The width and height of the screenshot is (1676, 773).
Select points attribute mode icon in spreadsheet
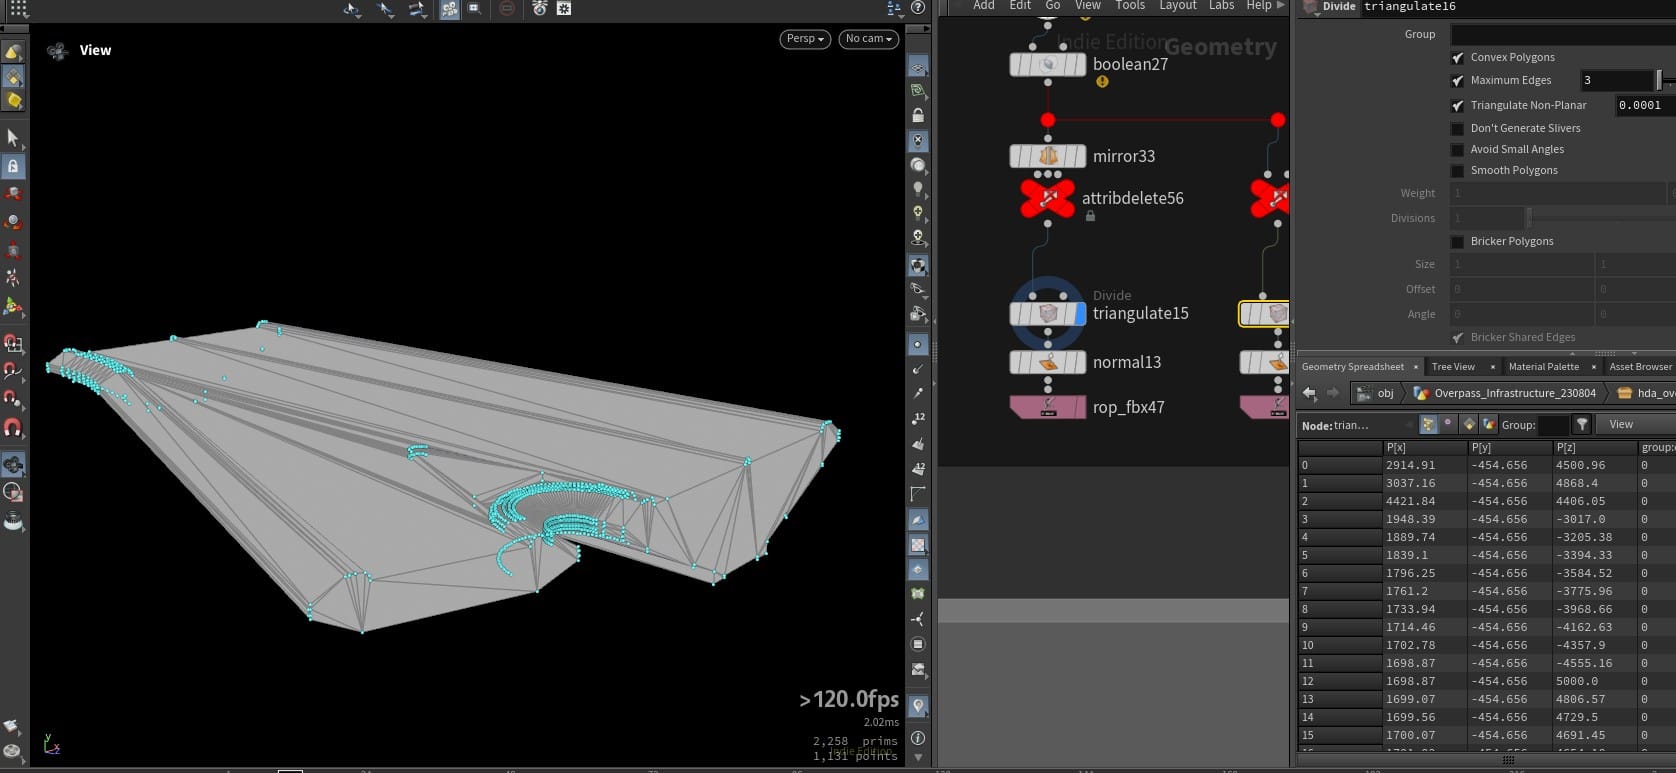click(x=1428, y=424)
